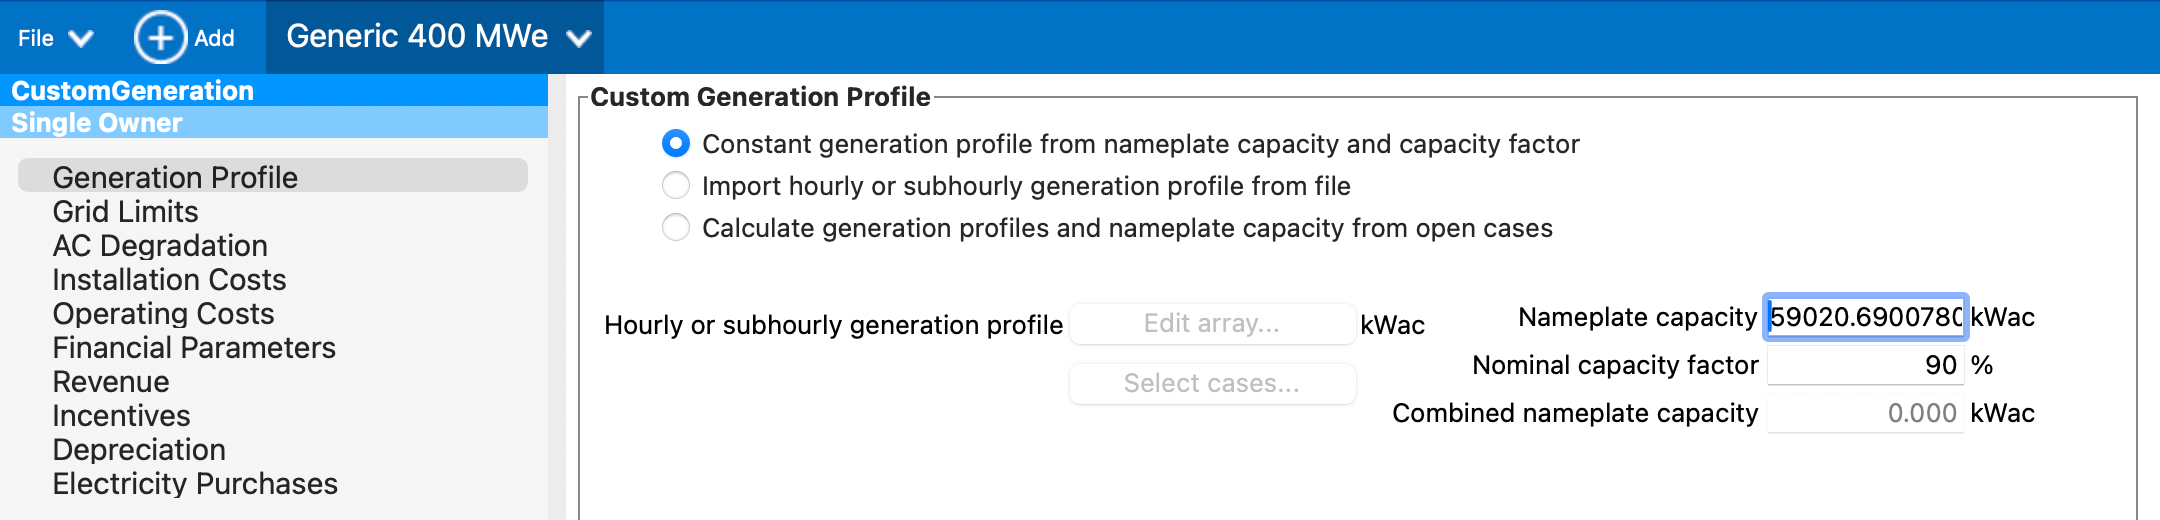Expand the File dropdown chevron
This screenshot has height=520, width=2160.
coord(80,39)
